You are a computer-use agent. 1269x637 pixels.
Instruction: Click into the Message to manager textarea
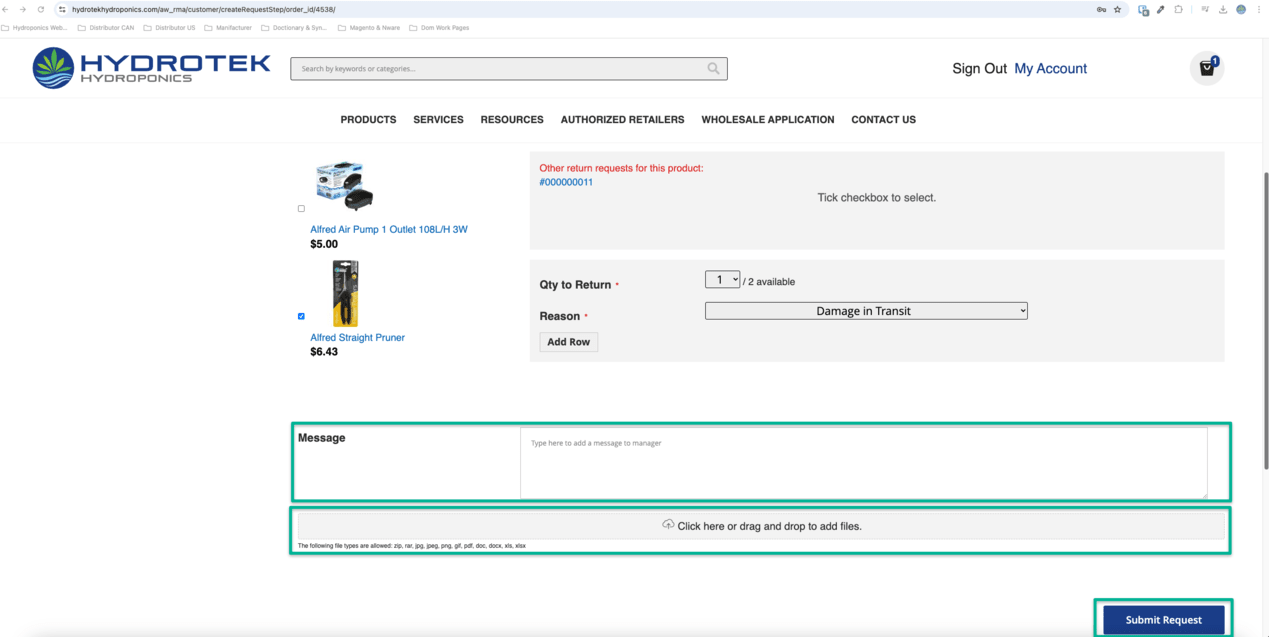point(863,463)
